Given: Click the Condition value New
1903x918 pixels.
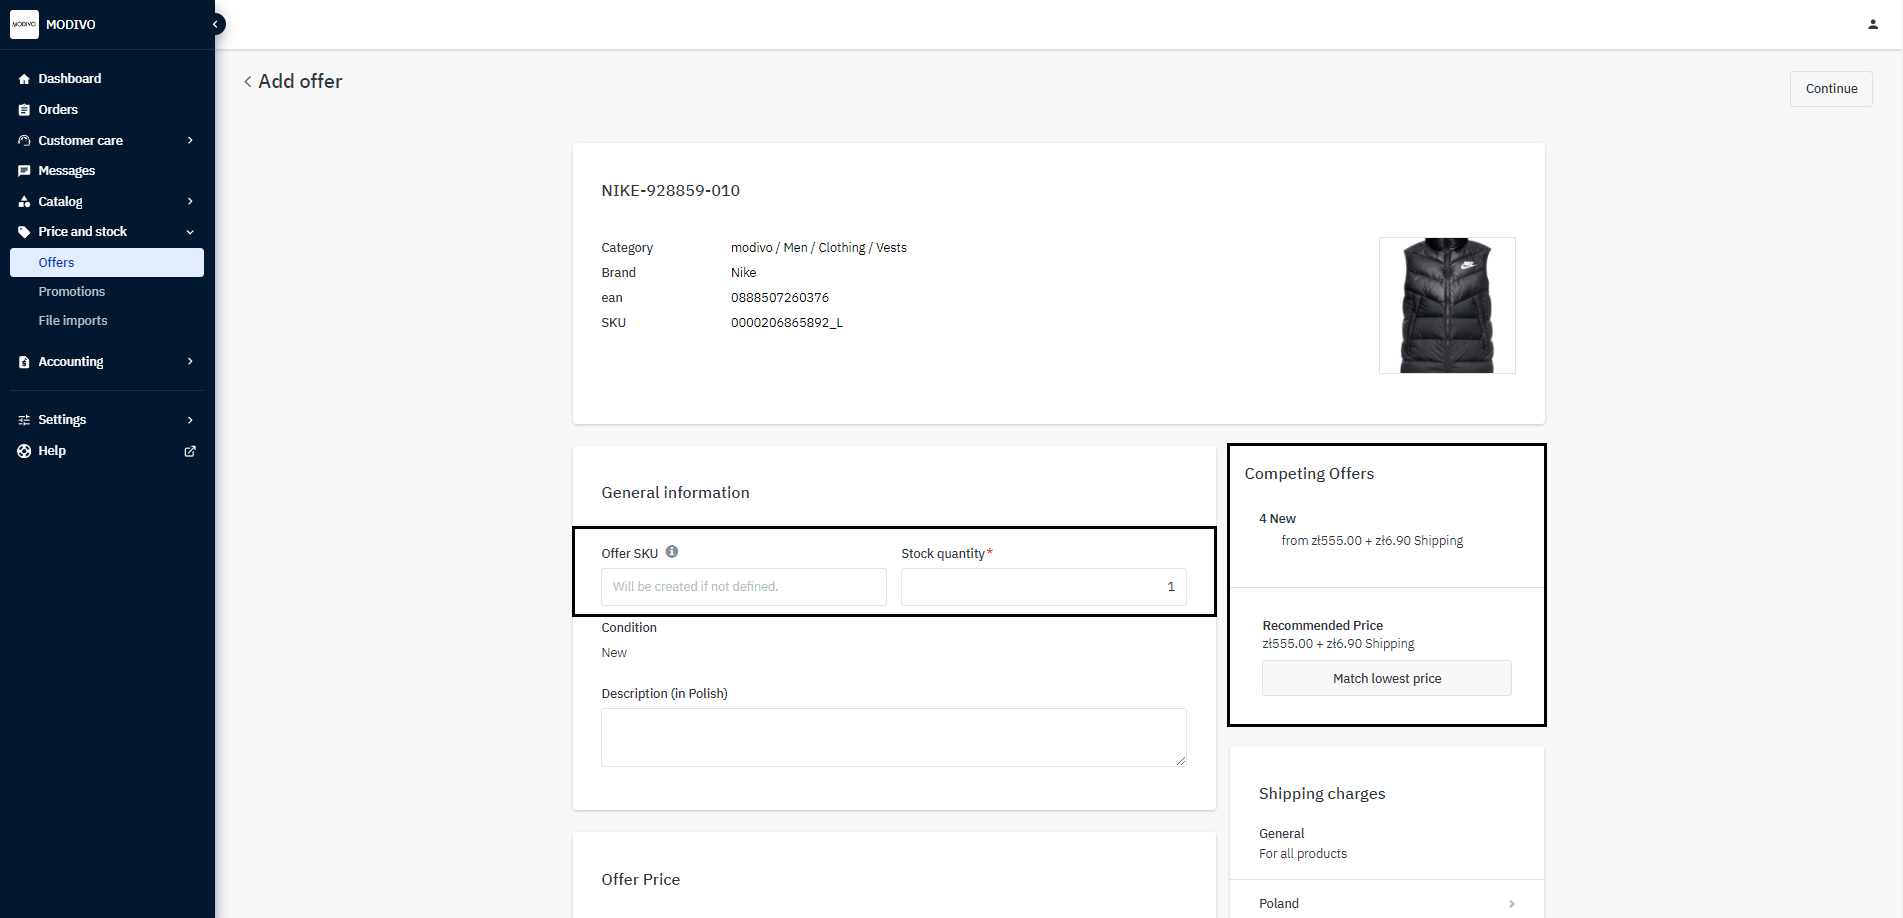Looking at the screenshot, I should [614, 653].
